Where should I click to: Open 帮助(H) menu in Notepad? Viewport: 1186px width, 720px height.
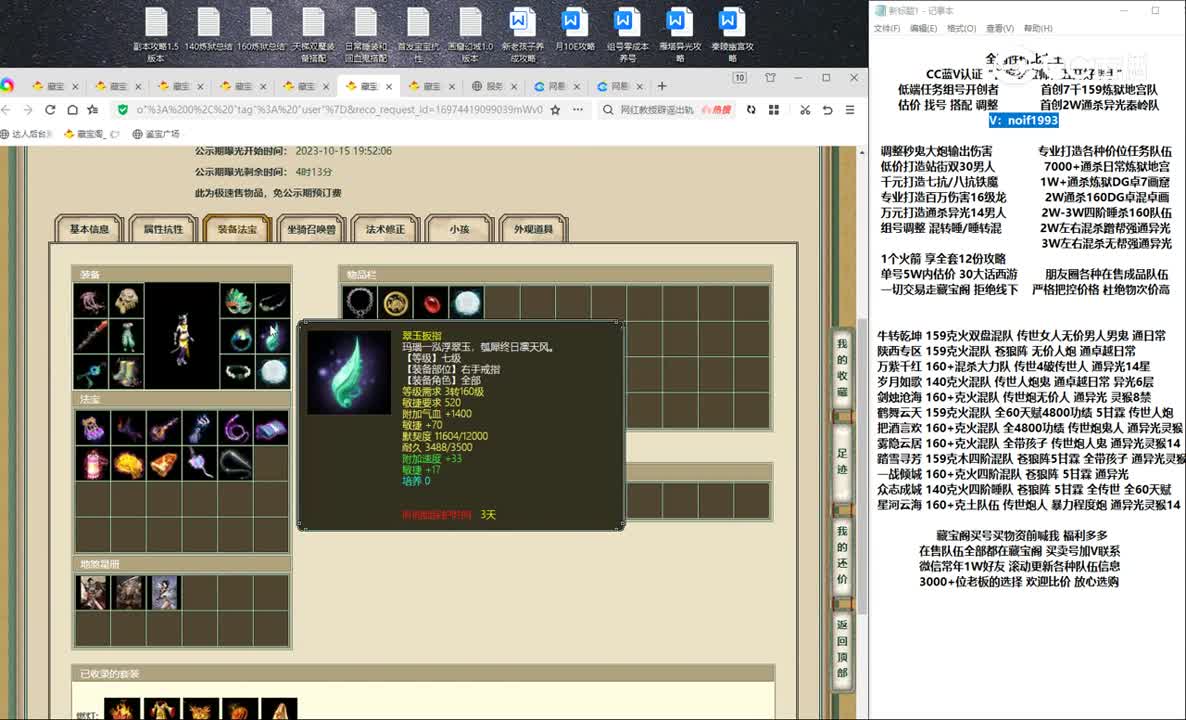[1038, 28]
